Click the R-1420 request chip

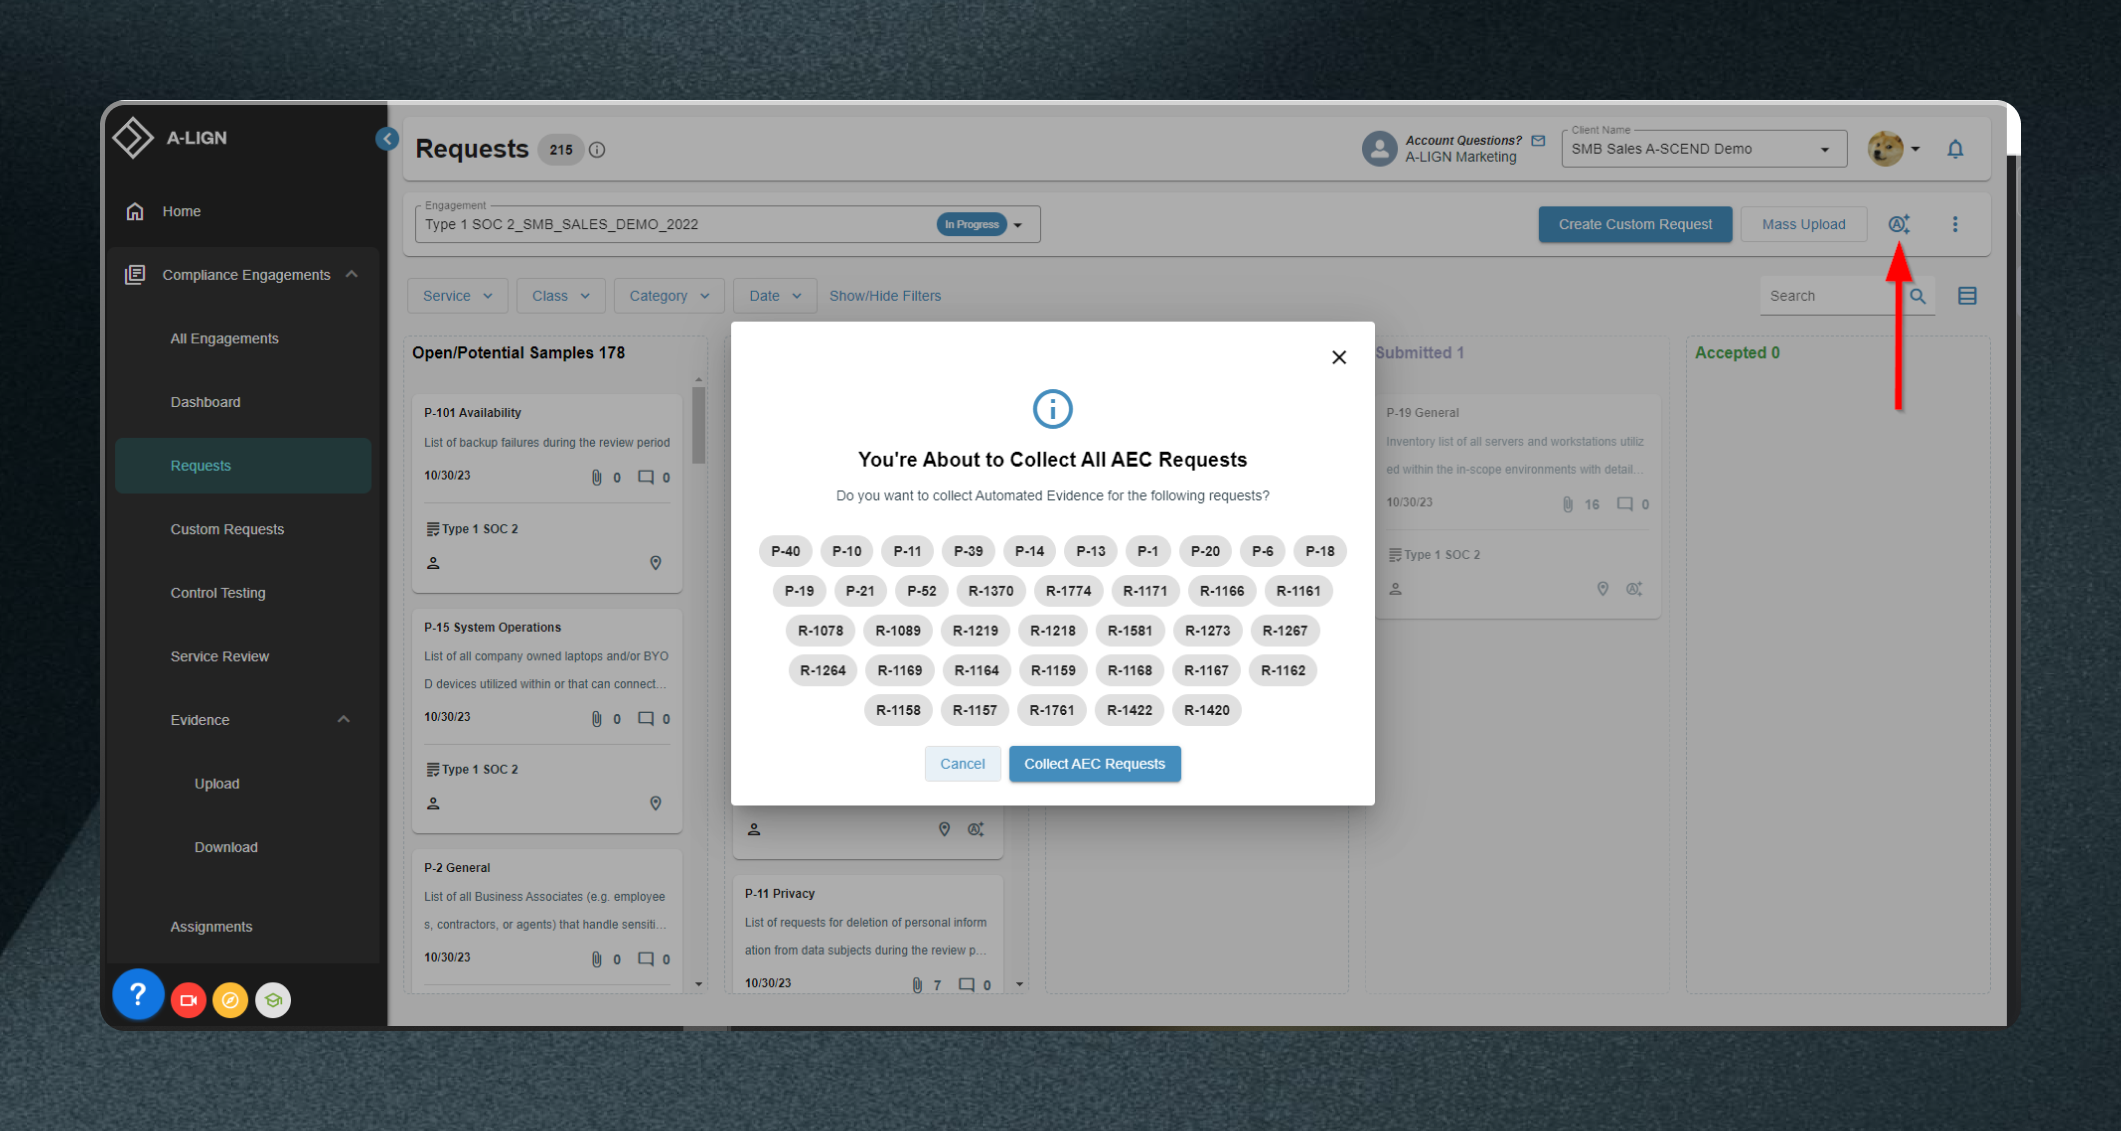[x=1206, y=710]
